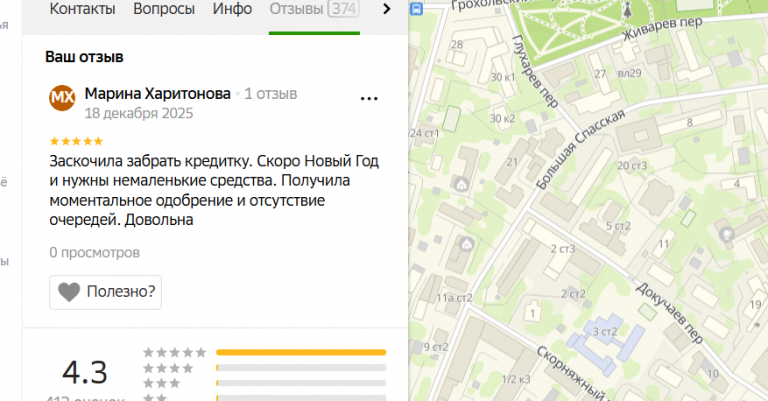The width and height of the screenshot is (768, 401).
Task: Select building 28 on the map
Action: 457,45
